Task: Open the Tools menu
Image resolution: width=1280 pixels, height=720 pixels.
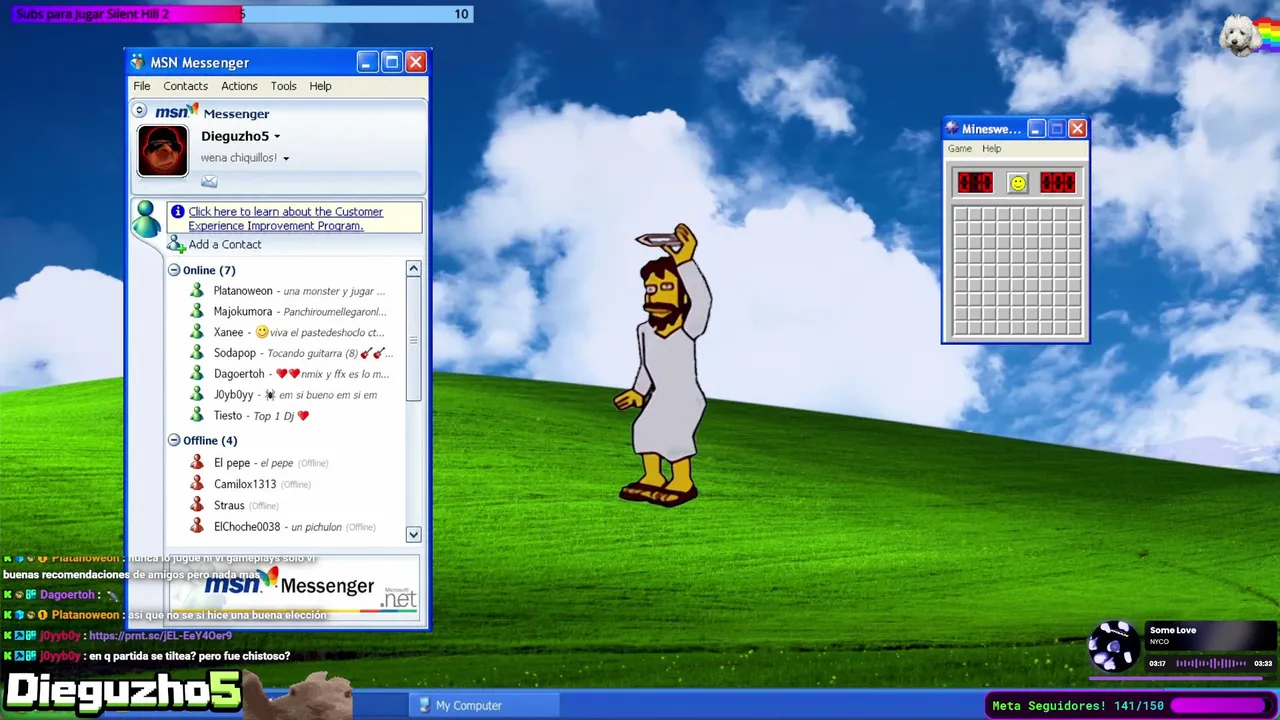Action: click(284, 86)
